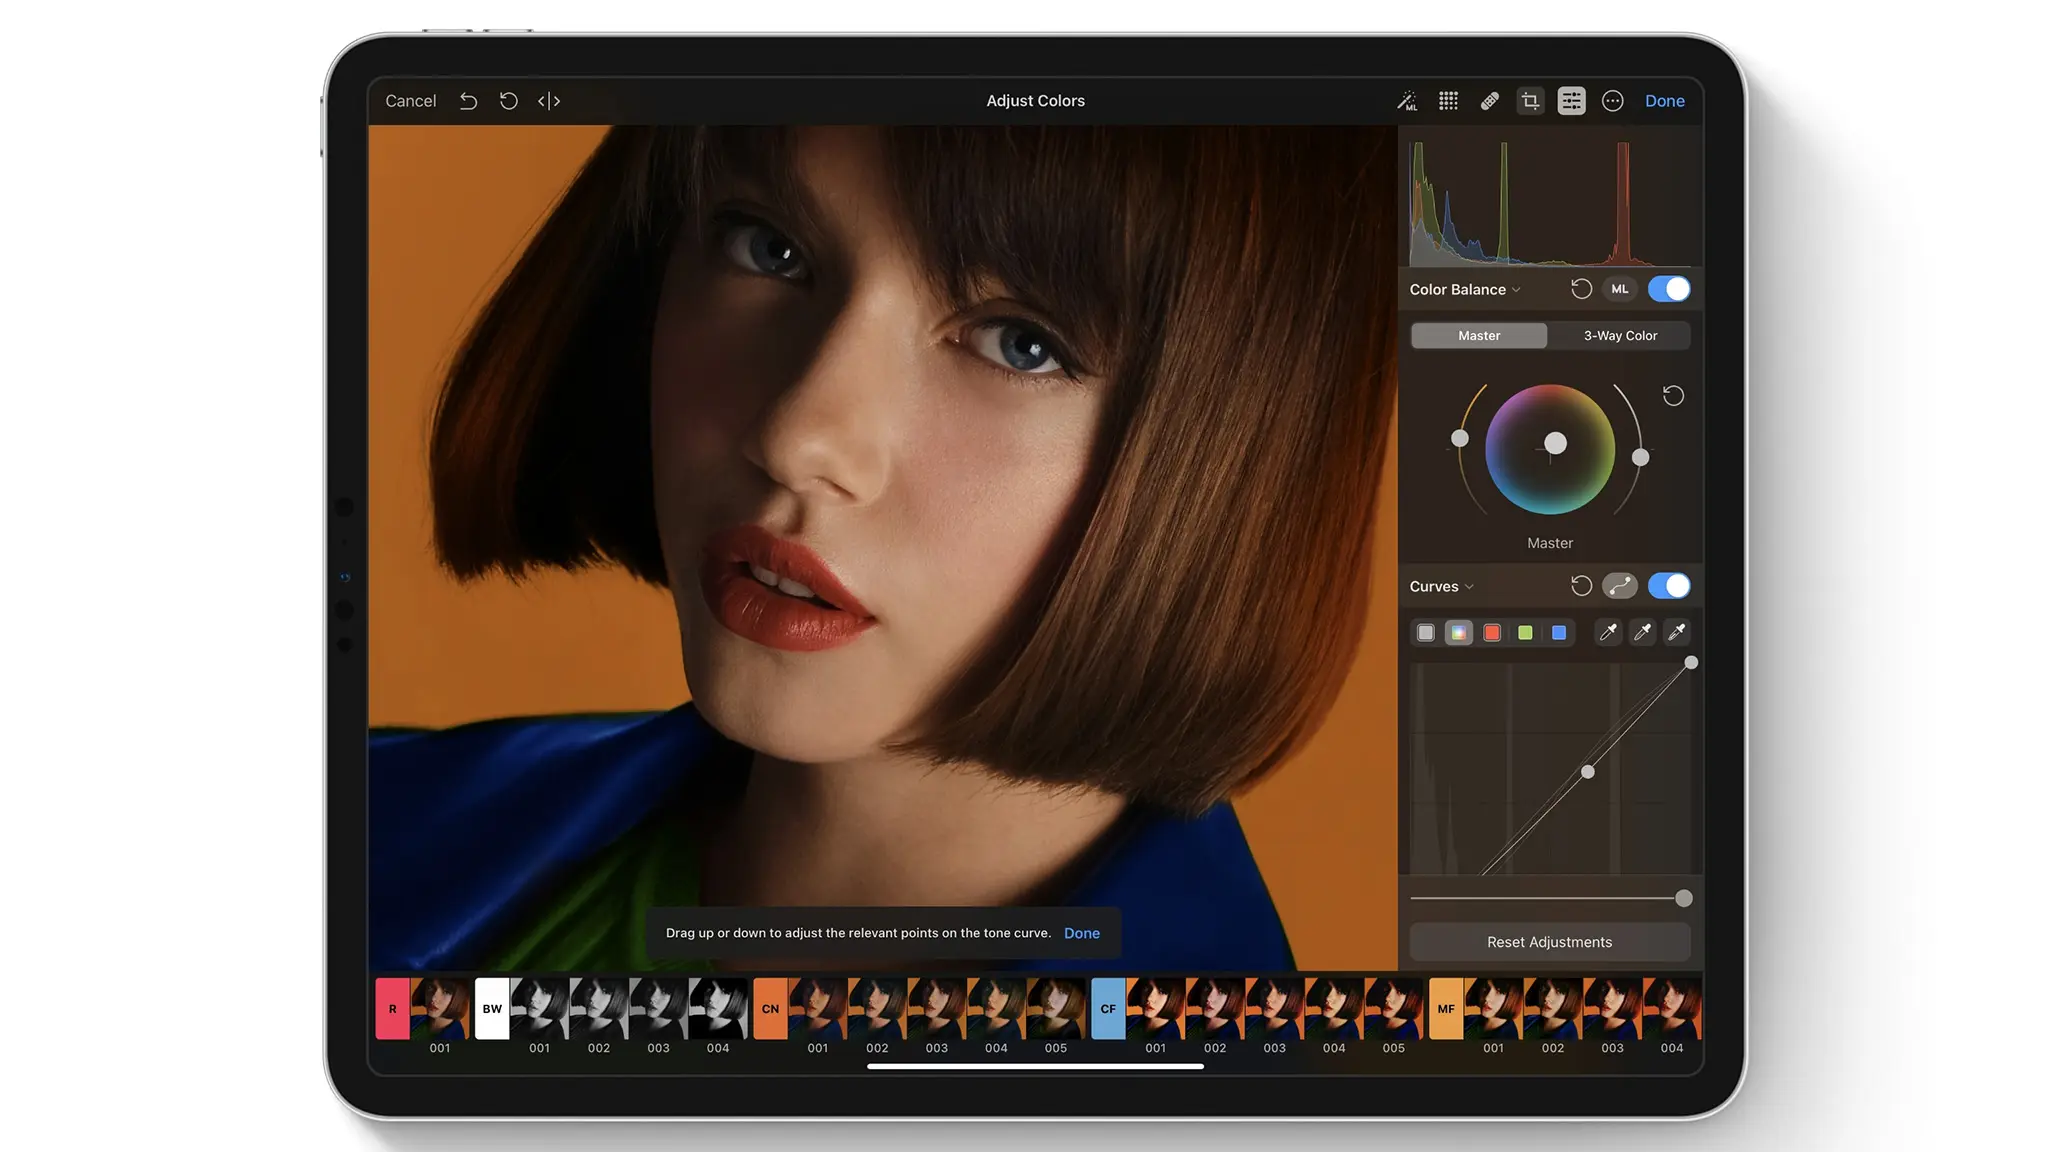
Task: Expand the Color Balance dropdown
Action: 1465,290
